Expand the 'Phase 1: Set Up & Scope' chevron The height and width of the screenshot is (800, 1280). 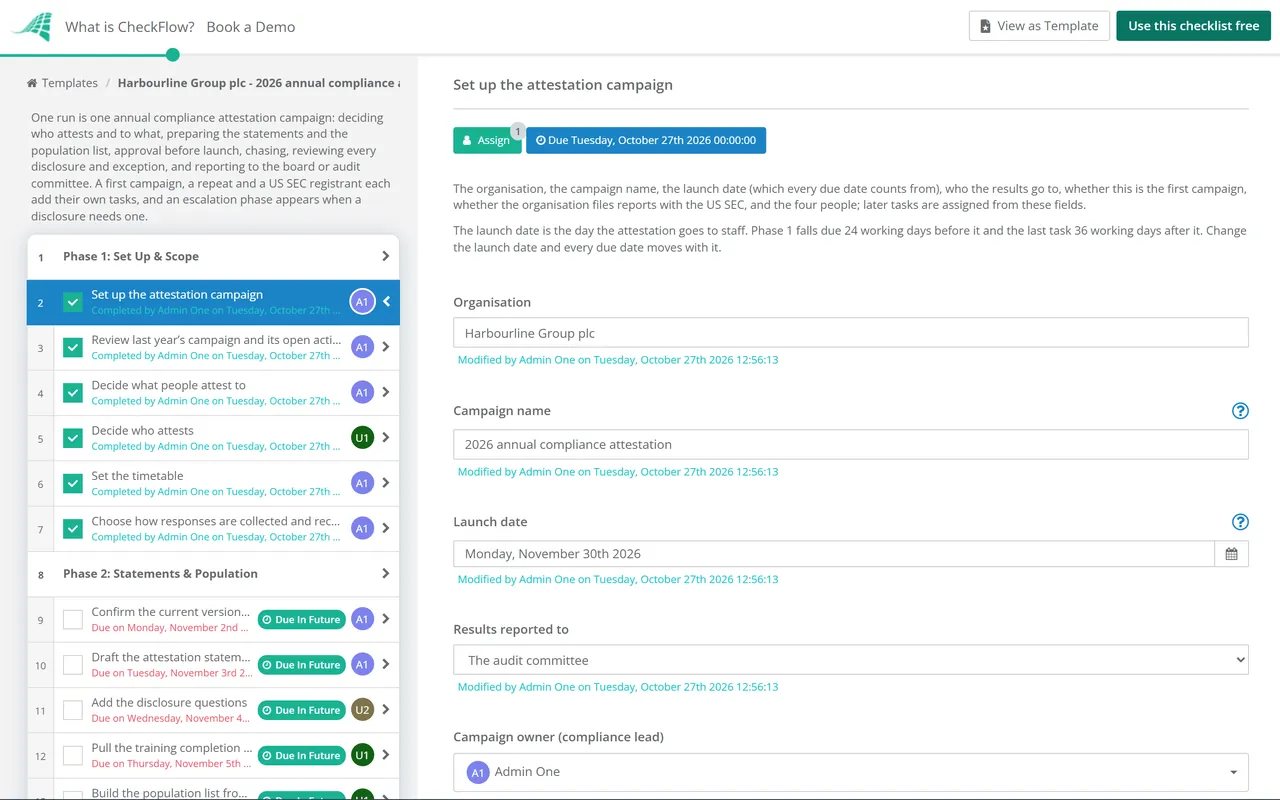[386, 257]
